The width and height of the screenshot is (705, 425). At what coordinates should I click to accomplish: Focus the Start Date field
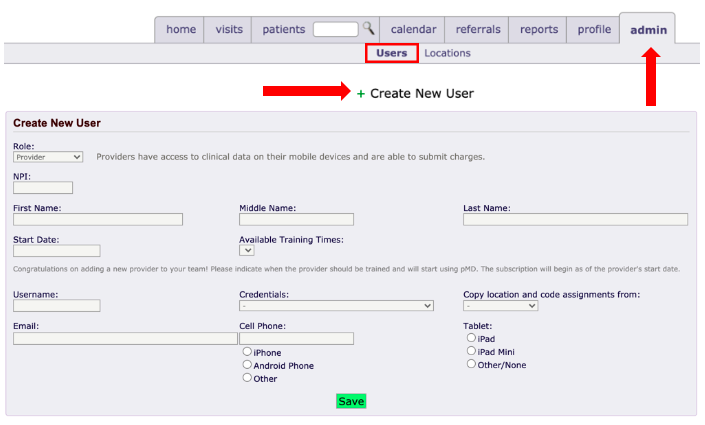[x=57, y=251]
